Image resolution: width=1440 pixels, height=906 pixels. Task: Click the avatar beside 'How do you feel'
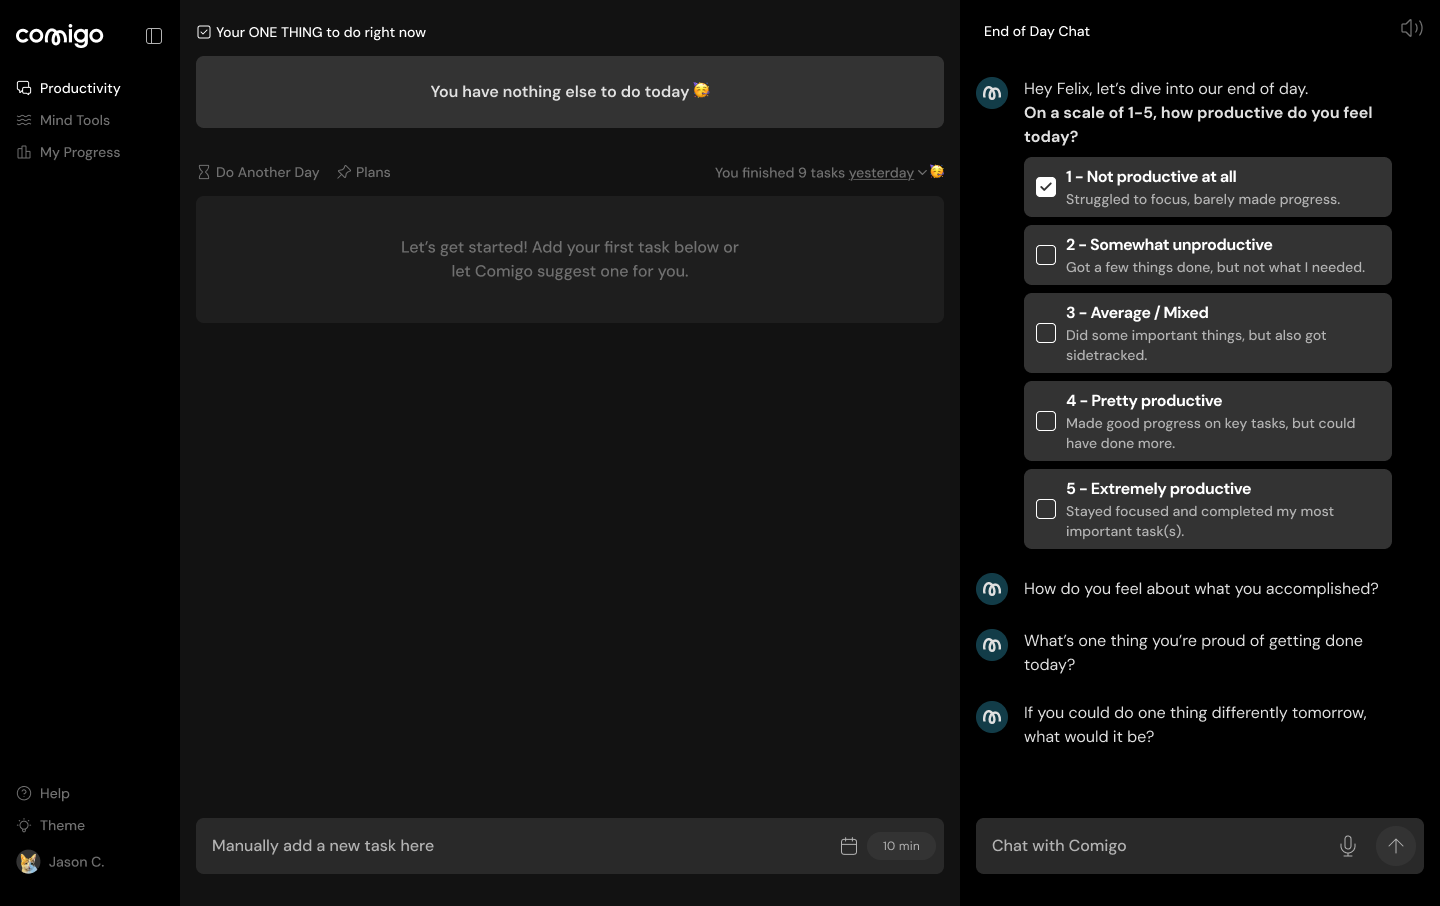[x=992, y=589]
